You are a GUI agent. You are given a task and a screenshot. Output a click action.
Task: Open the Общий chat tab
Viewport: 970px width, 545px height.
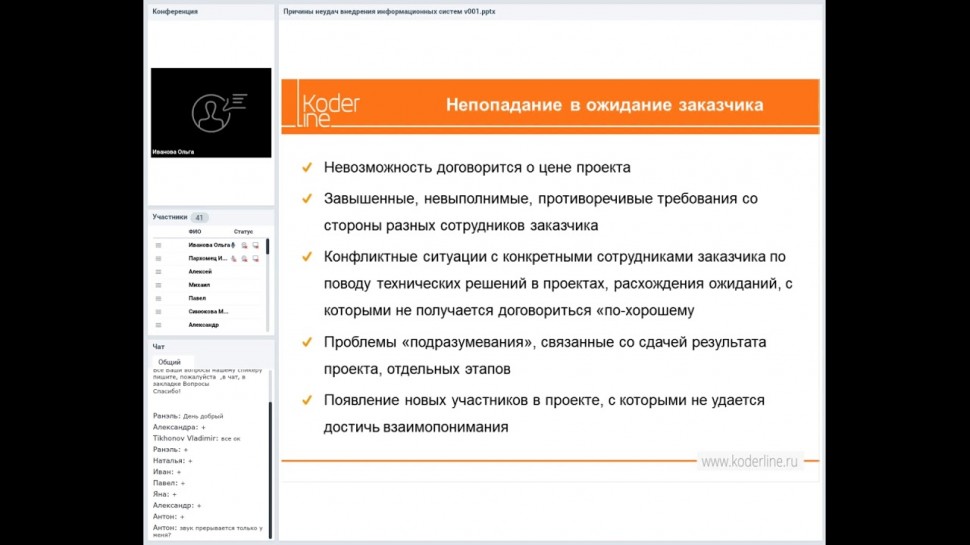[x=170, y=362]
